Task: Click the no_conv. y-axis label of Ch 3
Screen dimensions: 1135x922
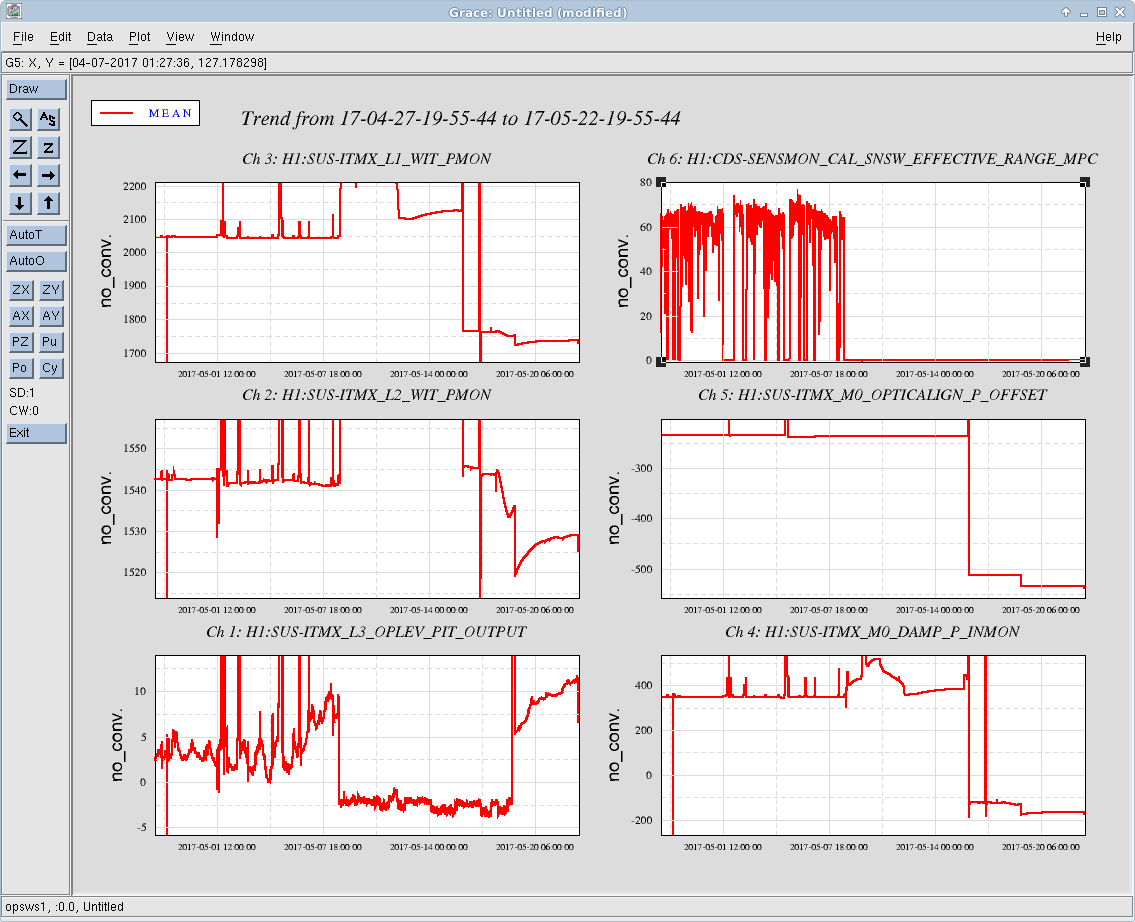Action: [x=107, y=271]
